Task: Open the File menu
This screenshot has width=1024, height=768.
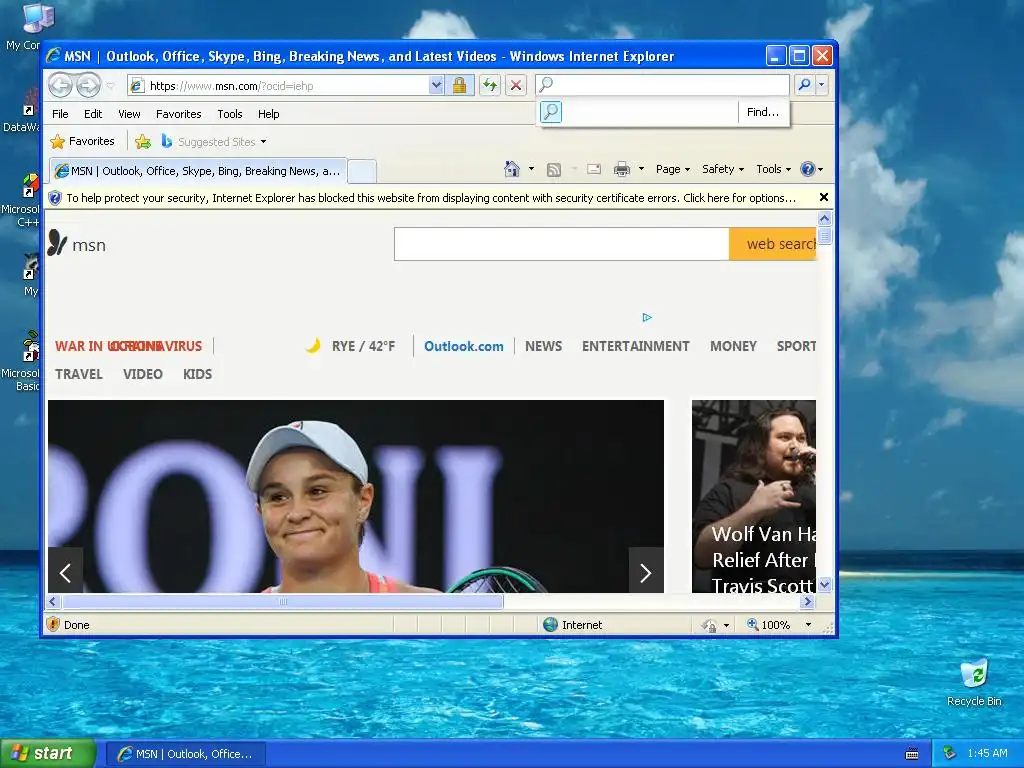Action: [60, 114]
